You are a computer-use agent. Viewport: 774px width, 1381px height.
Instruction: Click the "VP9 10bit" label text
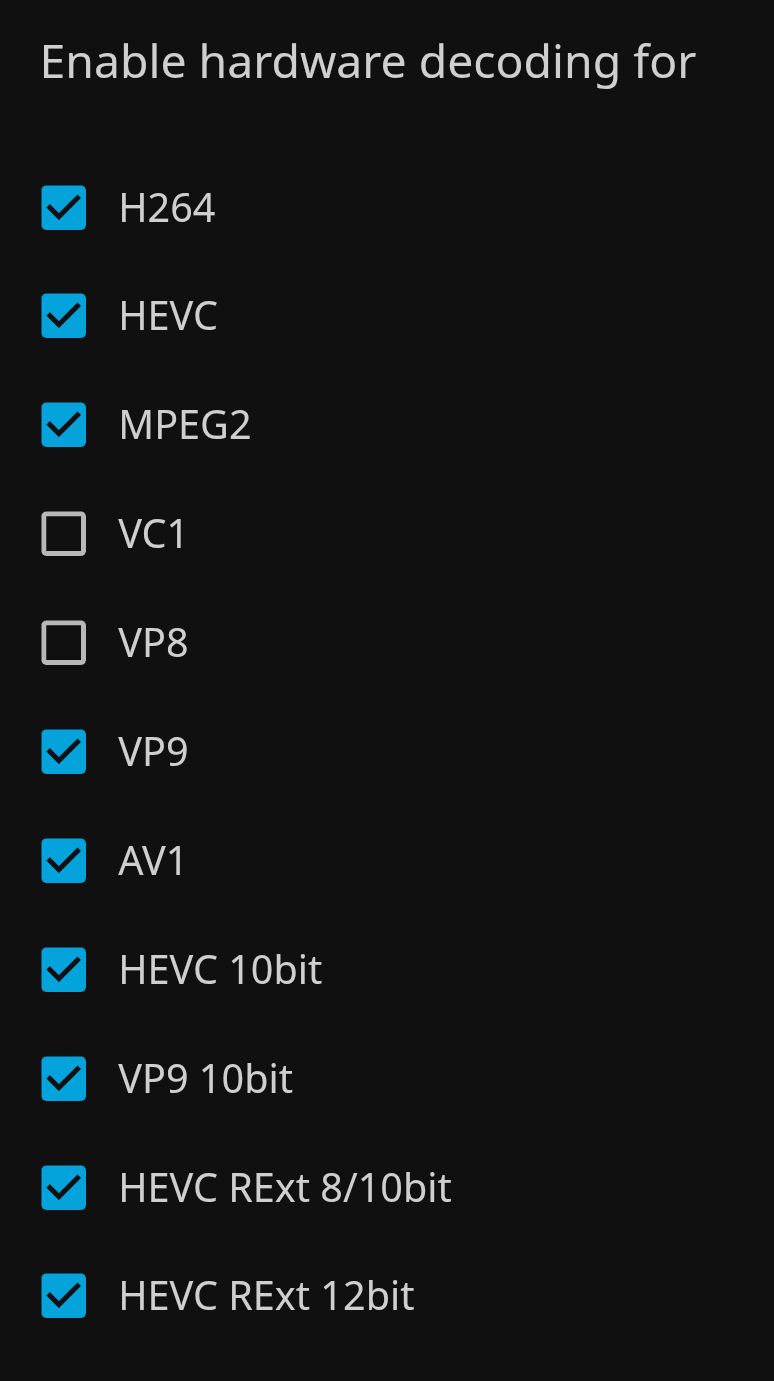tap(206, 1079)
